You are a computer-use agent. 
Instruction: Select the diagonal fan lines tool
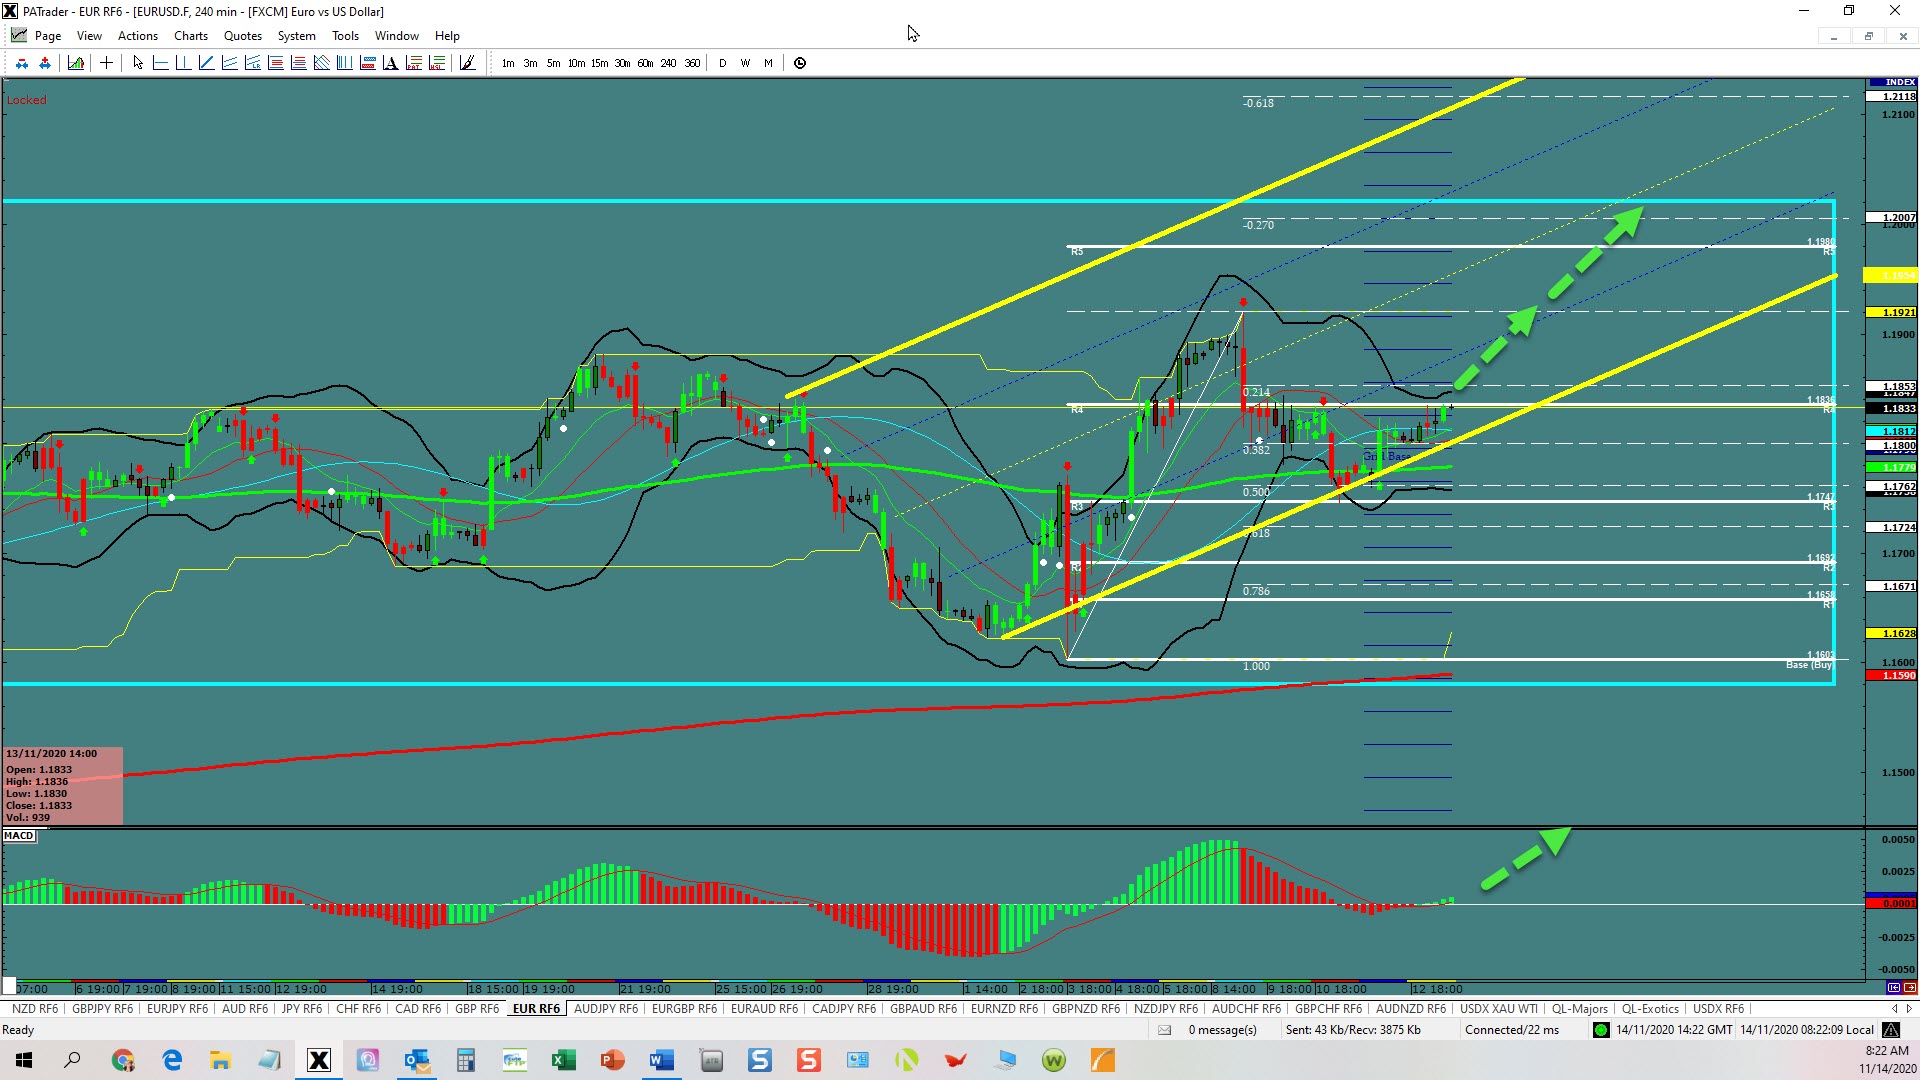click(x=321, y=63)
